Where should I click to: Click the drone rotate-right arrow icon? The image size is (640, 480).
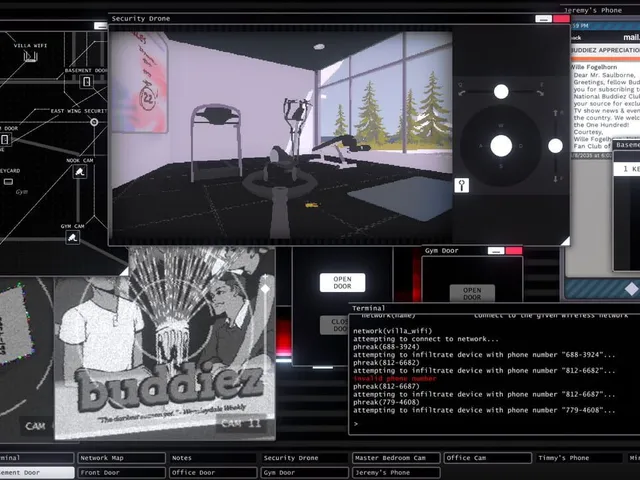pos(540,91)
